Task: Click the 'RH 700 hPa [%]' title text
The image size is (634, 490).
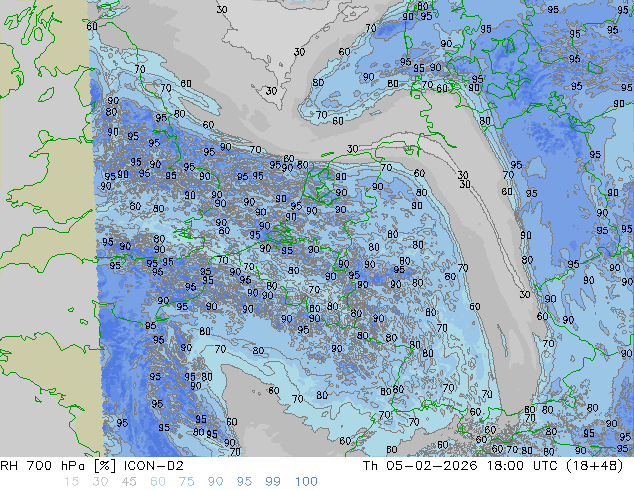Action: tap(58, 466)
